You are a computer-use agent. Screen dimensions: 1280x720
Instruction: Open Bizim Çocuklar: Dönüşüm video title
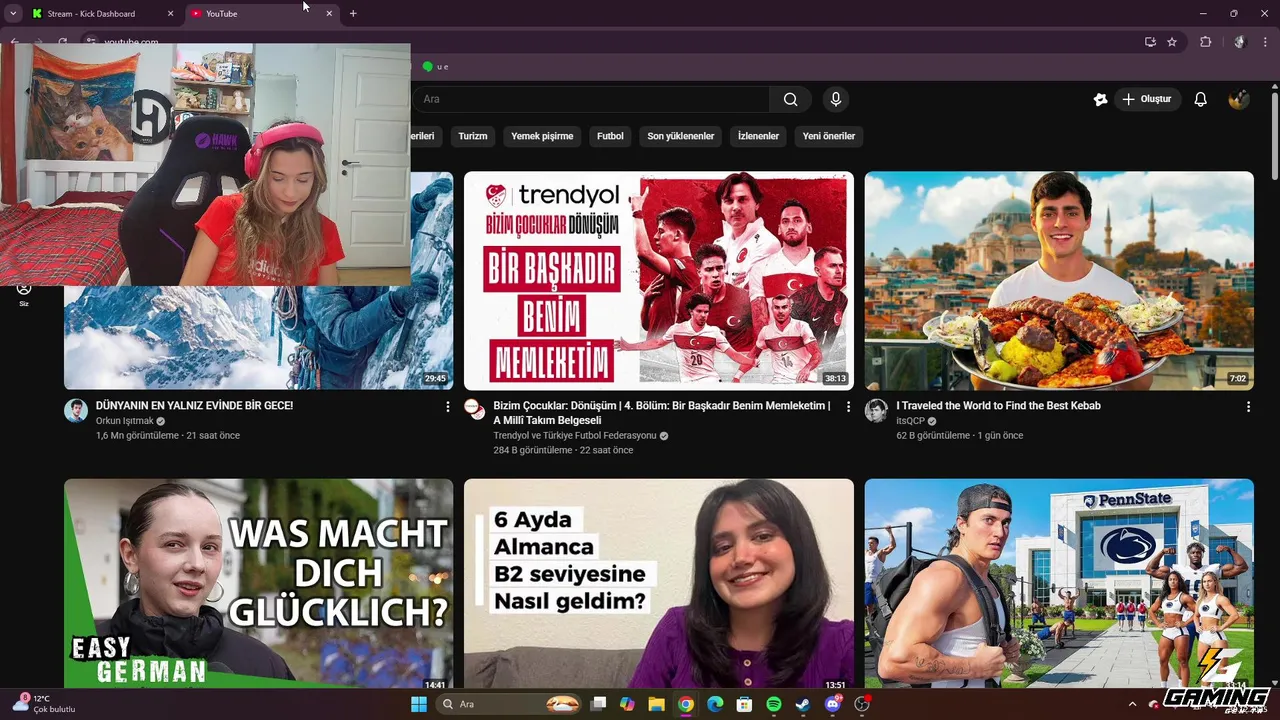[661, 413]
